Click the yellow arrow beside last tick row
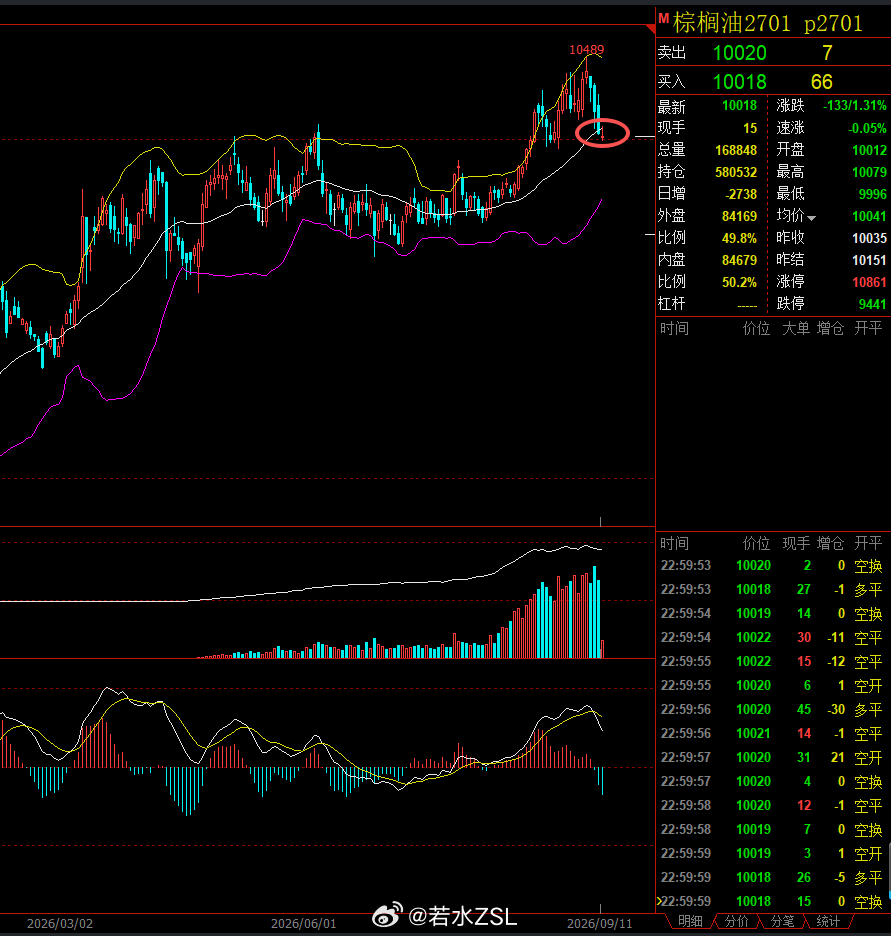 (659, 901)
